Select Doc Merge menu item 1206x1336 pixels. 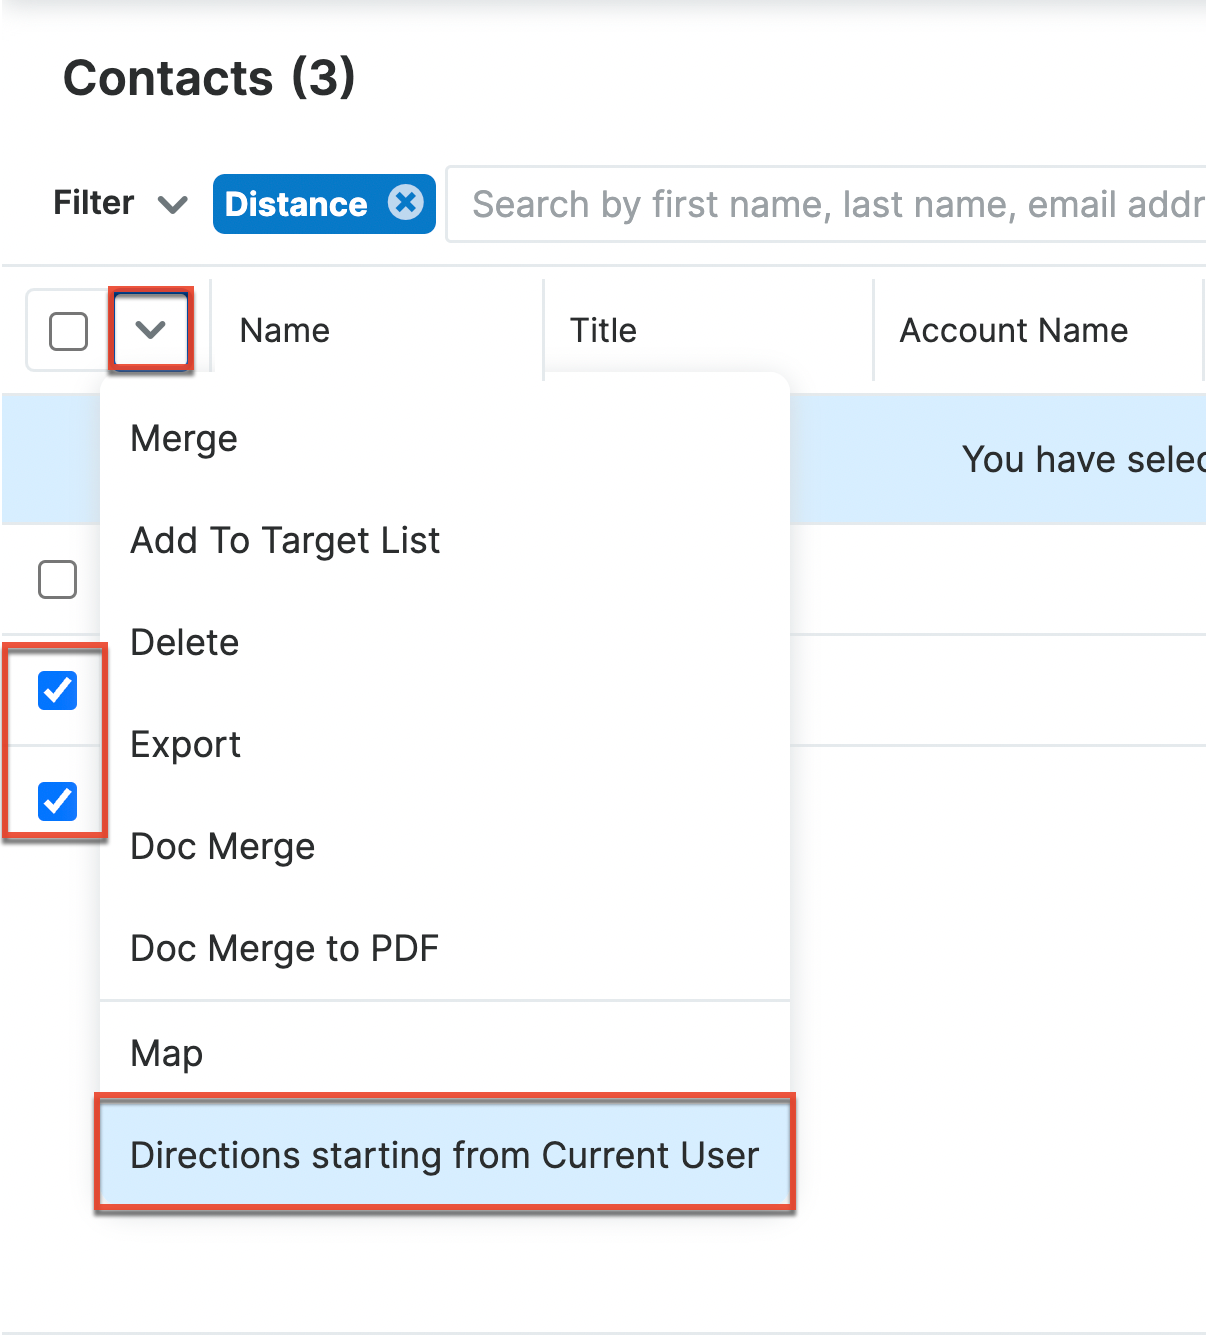[223, 847]
